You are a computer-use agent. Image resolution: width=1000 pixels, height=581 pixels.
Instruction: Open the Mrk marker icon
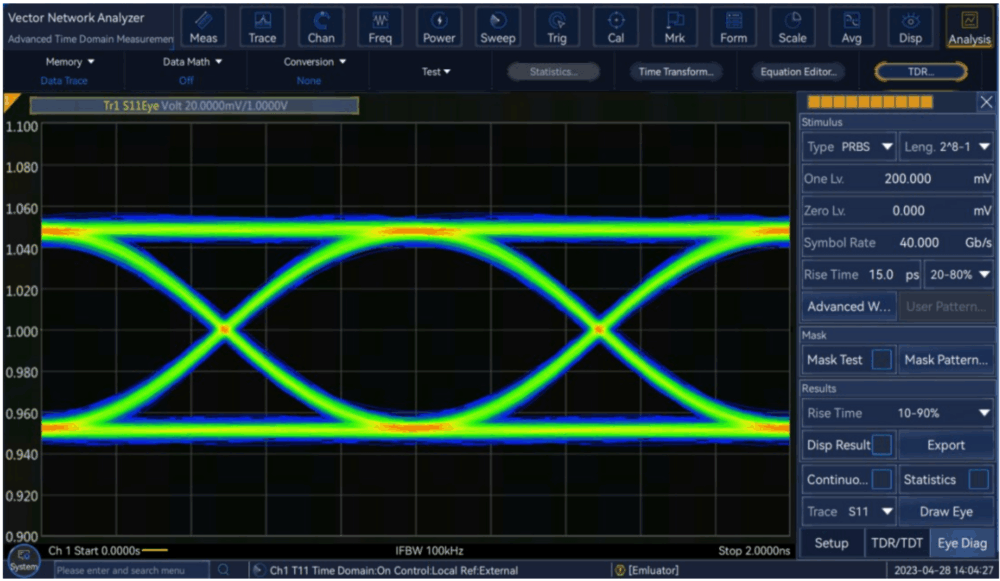point(675,27)
